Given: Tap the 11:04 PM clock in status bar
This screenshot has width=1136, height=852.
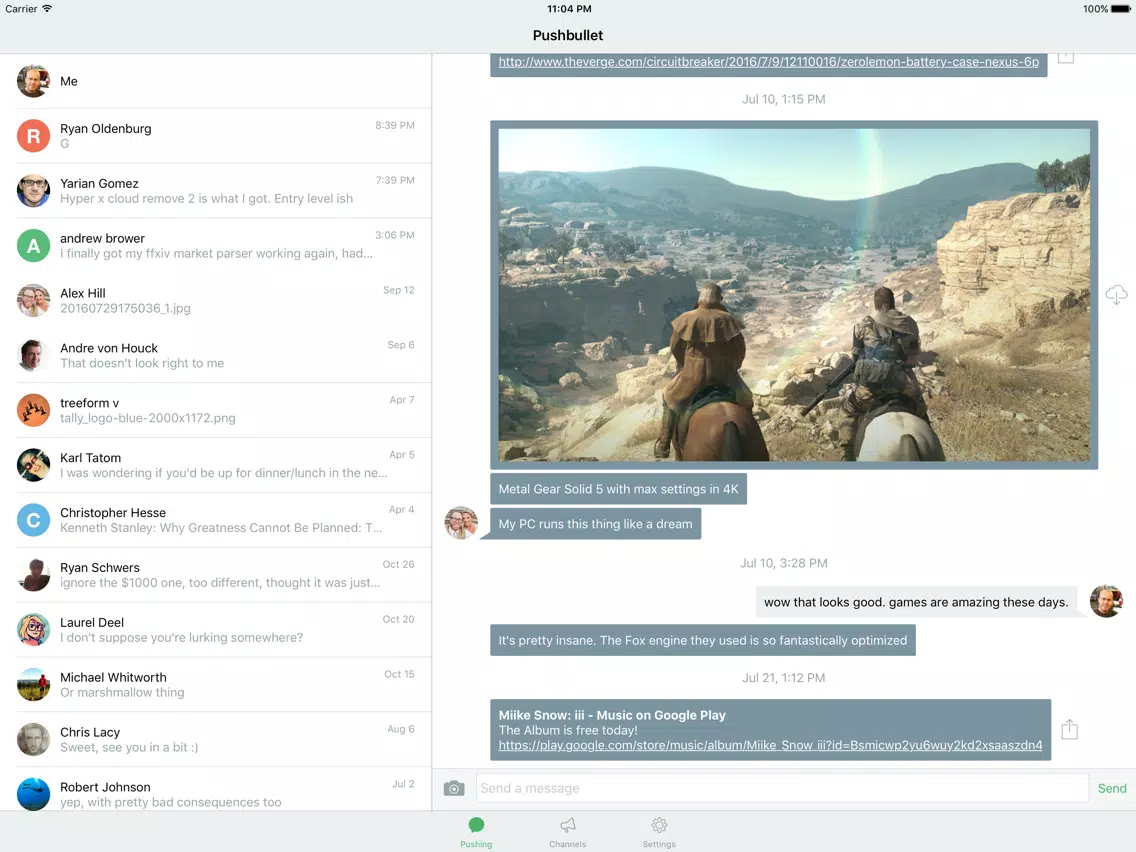Looking at the screenshot, I should point(569,9).
